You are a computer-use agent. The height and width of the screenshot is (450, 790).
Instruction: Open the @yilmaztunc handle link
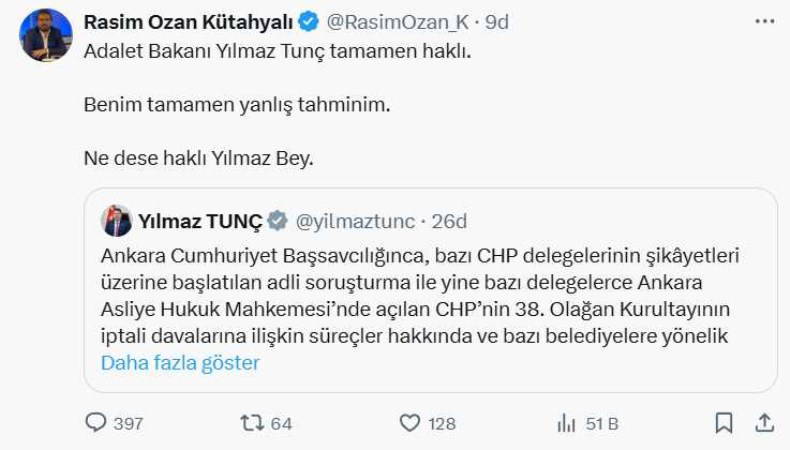click(352, 221)
